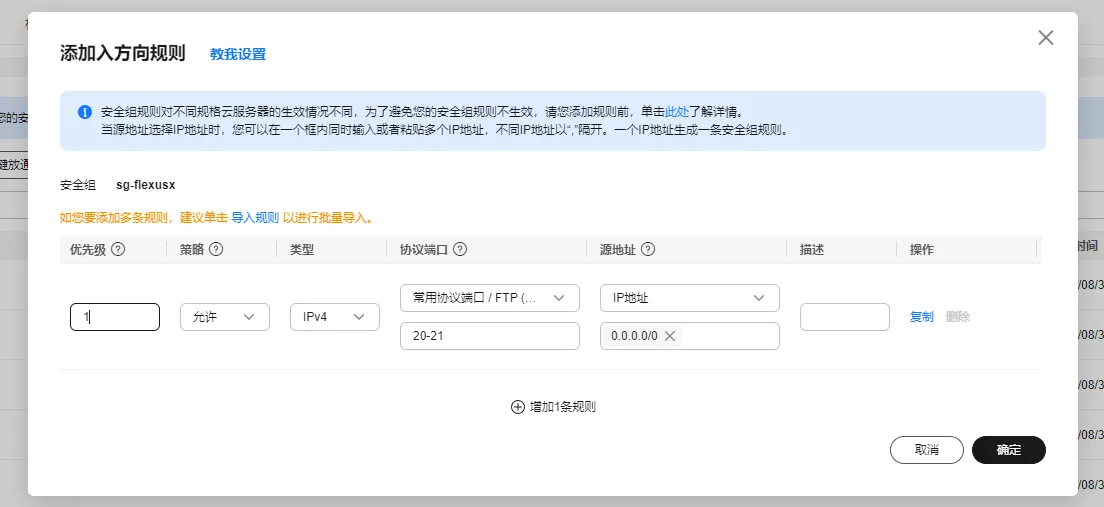Click the source address (源地址) help icon

point(648,250)
